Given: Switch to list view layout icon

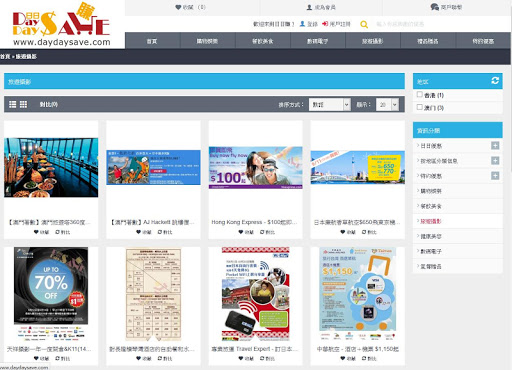Looking at the screenshot, I should pyautogui.click(x=13, y=104).
